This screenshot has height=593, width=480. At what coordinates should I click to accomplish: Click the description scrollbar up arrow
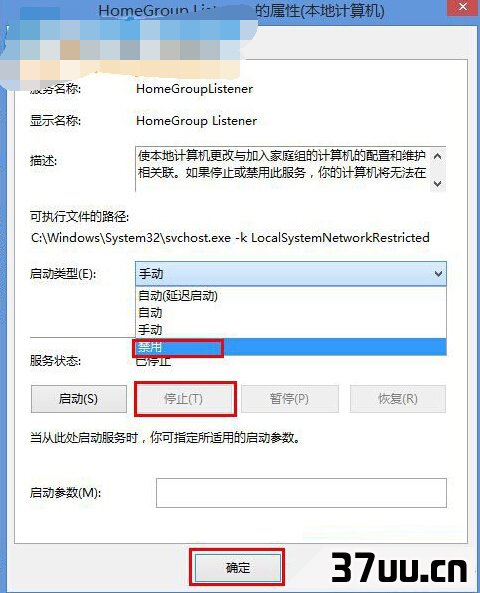tap(438, 156)
